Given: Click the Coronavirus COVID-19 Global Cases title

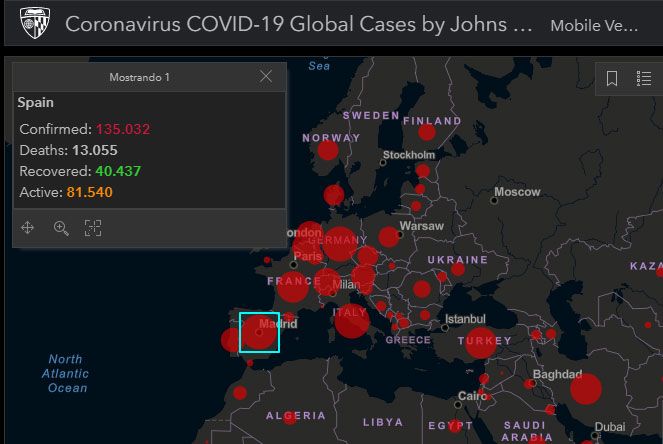Looking at the screenshot, I should [299, 24].
